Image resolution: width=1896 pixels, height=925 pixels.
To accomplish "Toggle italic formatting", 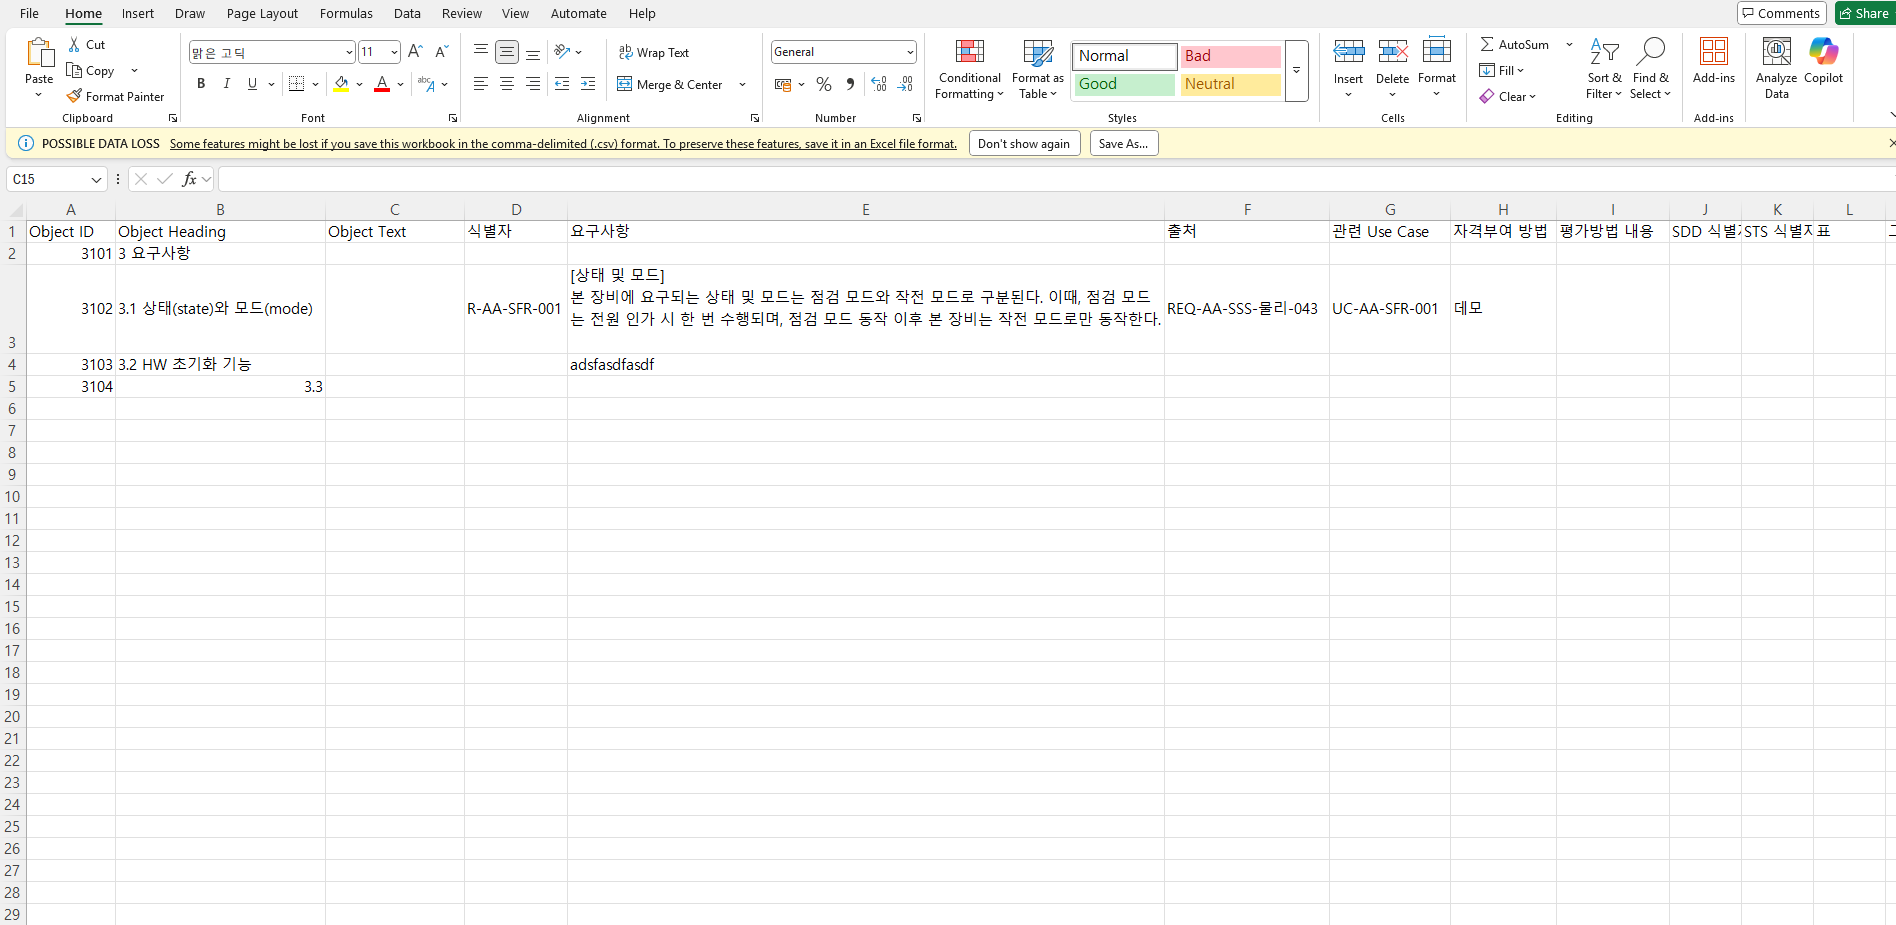I will click(226, 83).
